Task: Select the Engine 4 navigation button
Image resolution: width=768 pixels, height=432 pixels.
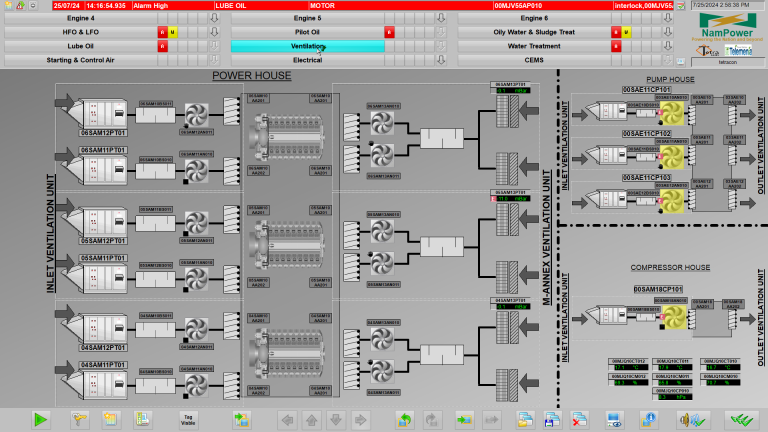Action: click(x=81, y=18)
